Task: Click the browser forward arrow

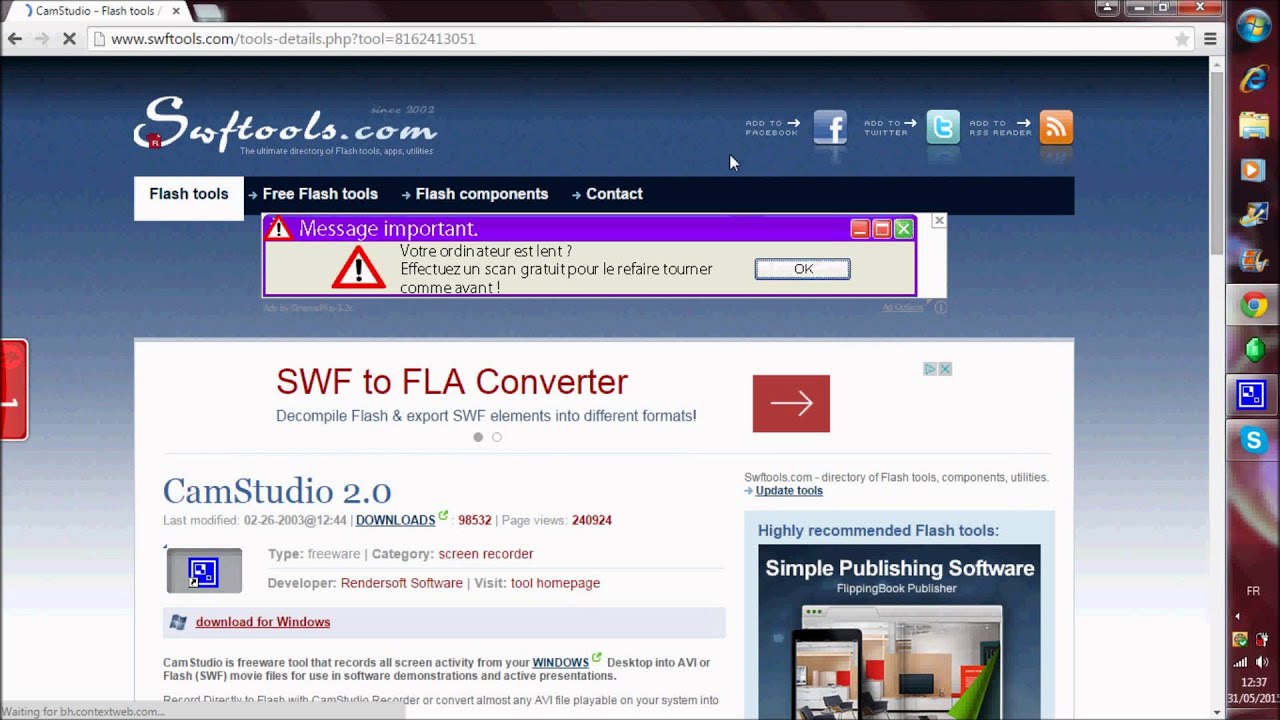Action: pos(42,39)
